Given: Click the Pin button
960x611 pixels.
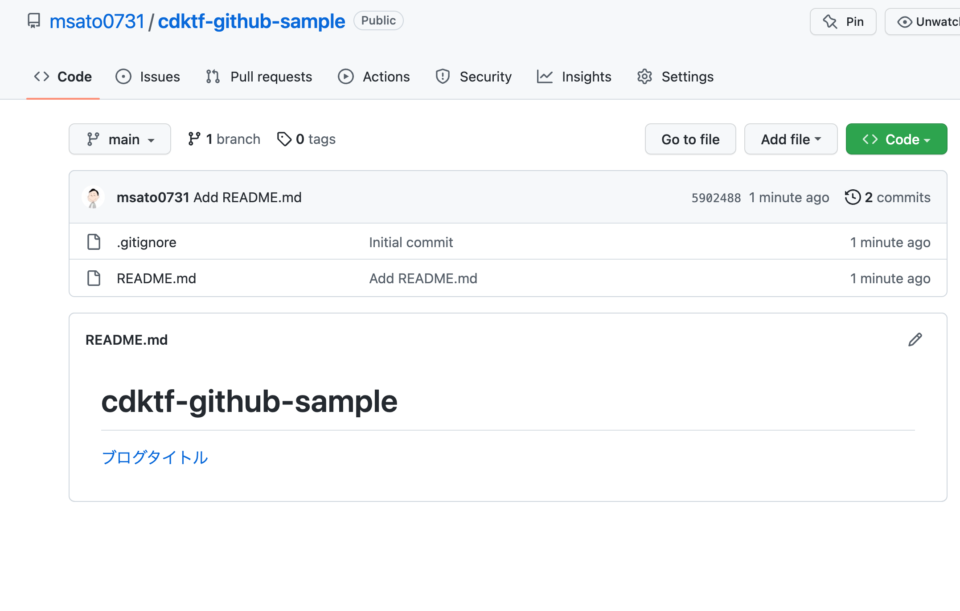Looking at the screenshot, I should click(x=843, y=20).
